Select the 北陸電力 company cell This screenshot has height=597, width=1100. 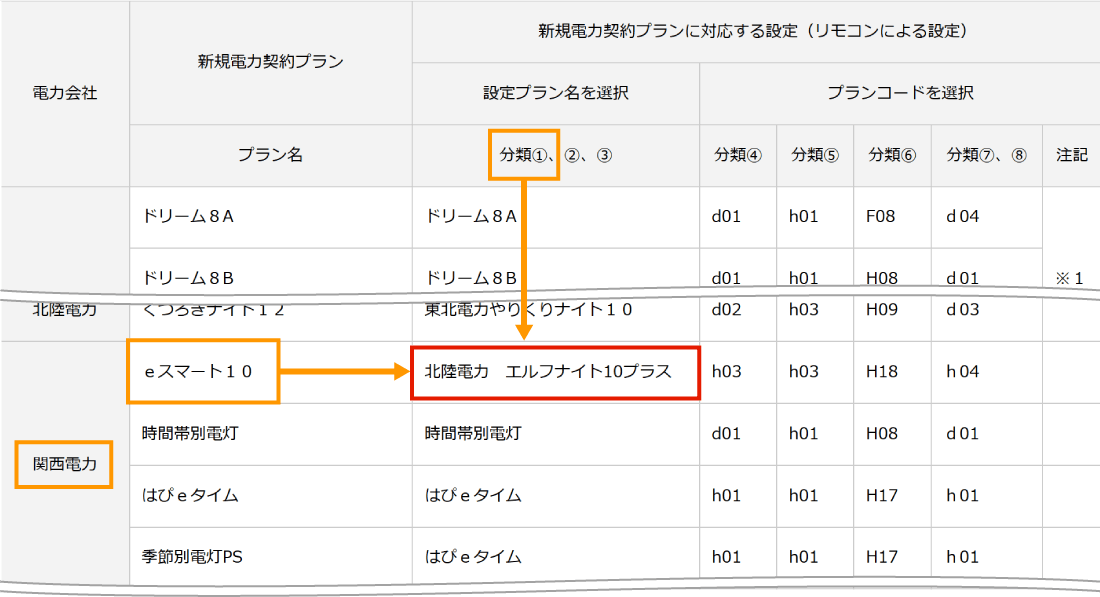coord(65,309)
